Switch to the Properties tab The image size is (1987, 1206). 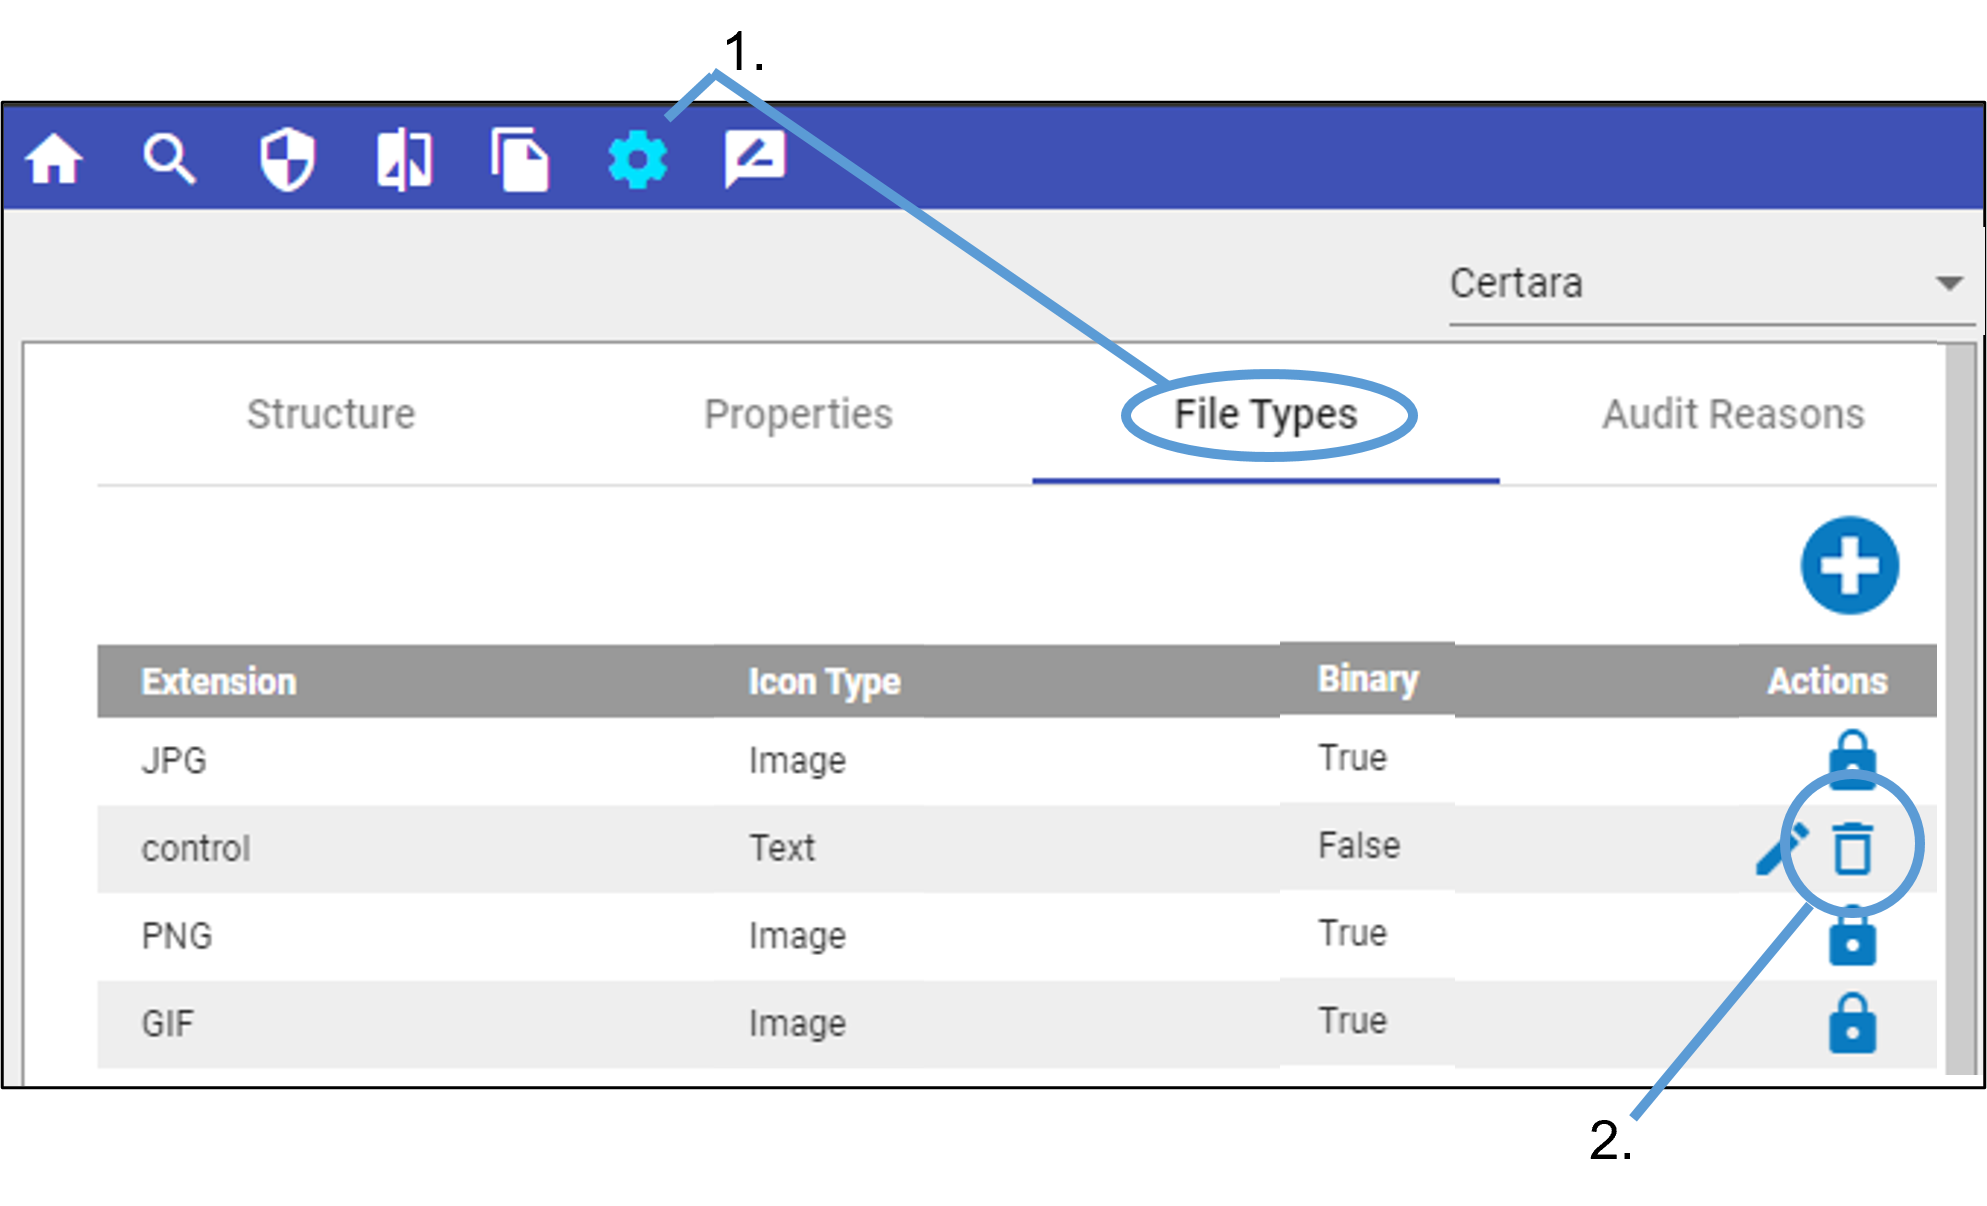pos(798,414)
